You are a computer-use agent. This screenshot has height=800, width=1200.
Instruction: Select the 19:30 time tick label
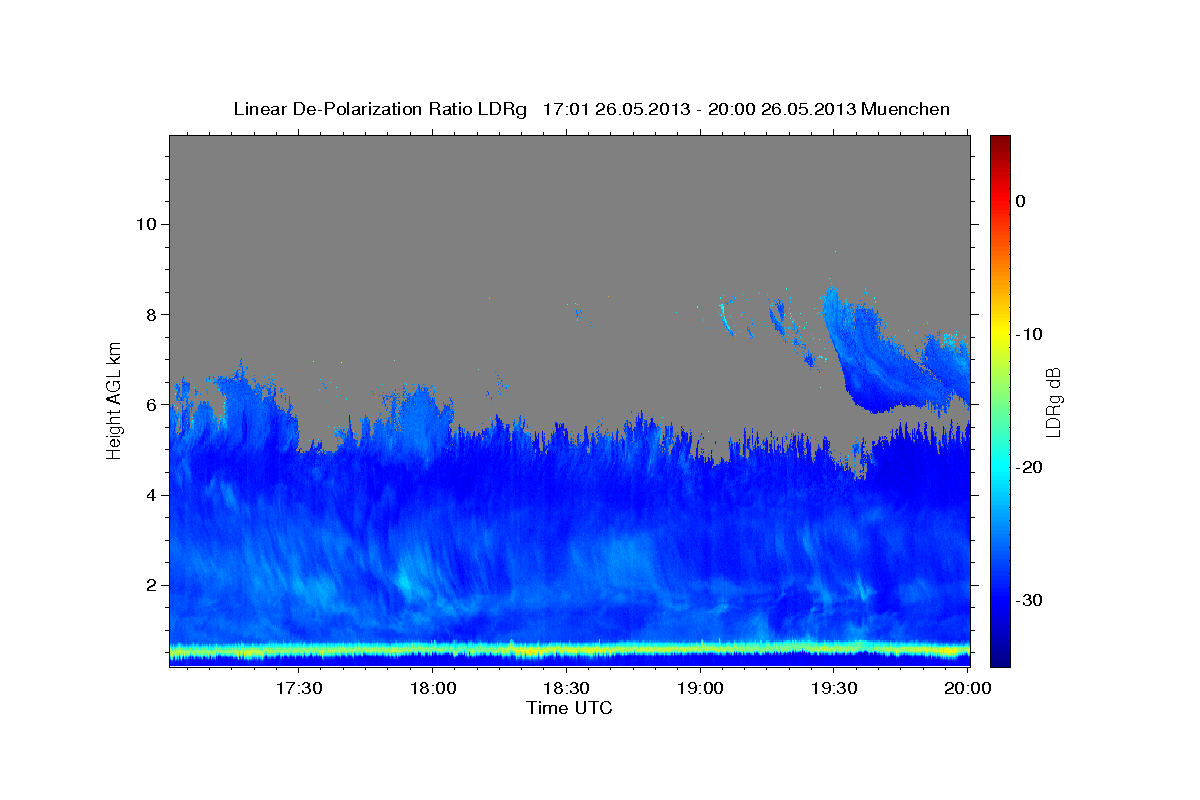834,688
